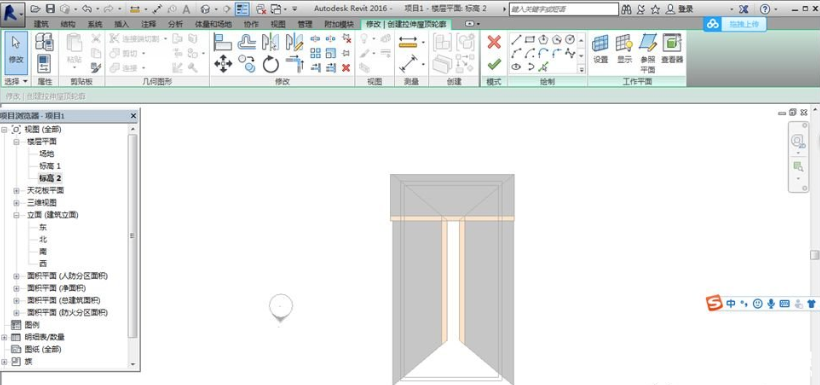Click the Undo arrow in quick access toolbar

(88, 9)
